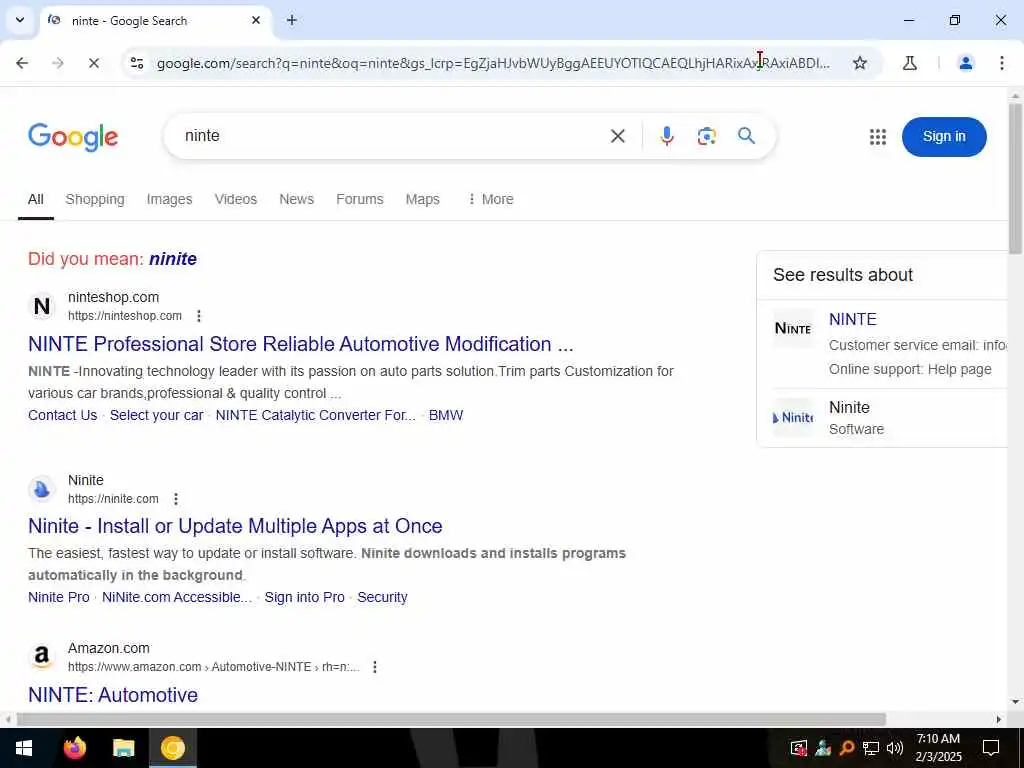Submit search with the magnifier icon
The height and width of the screenshot is (768, 1024).
[x=746, y=136]
